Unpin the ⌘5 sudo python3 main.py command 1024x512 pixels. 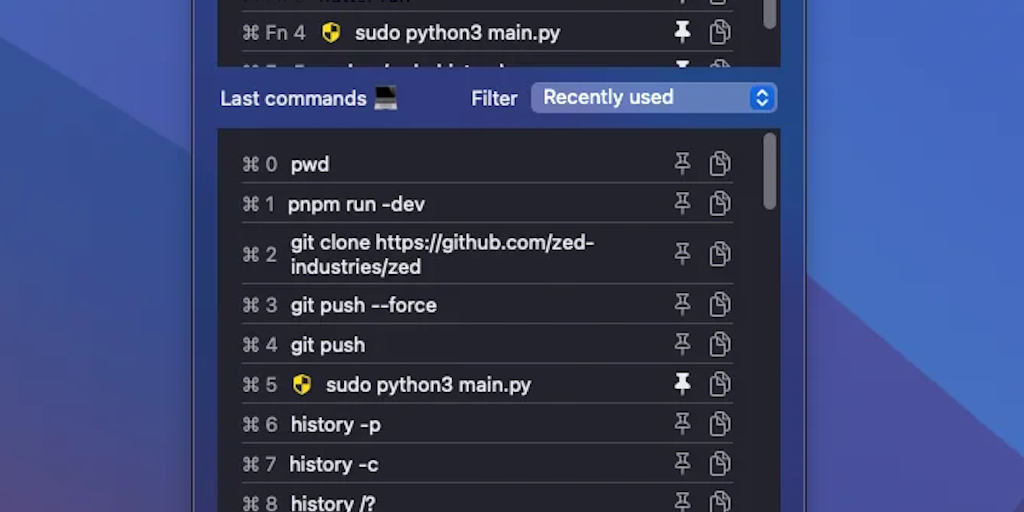(x=683, y=384)
